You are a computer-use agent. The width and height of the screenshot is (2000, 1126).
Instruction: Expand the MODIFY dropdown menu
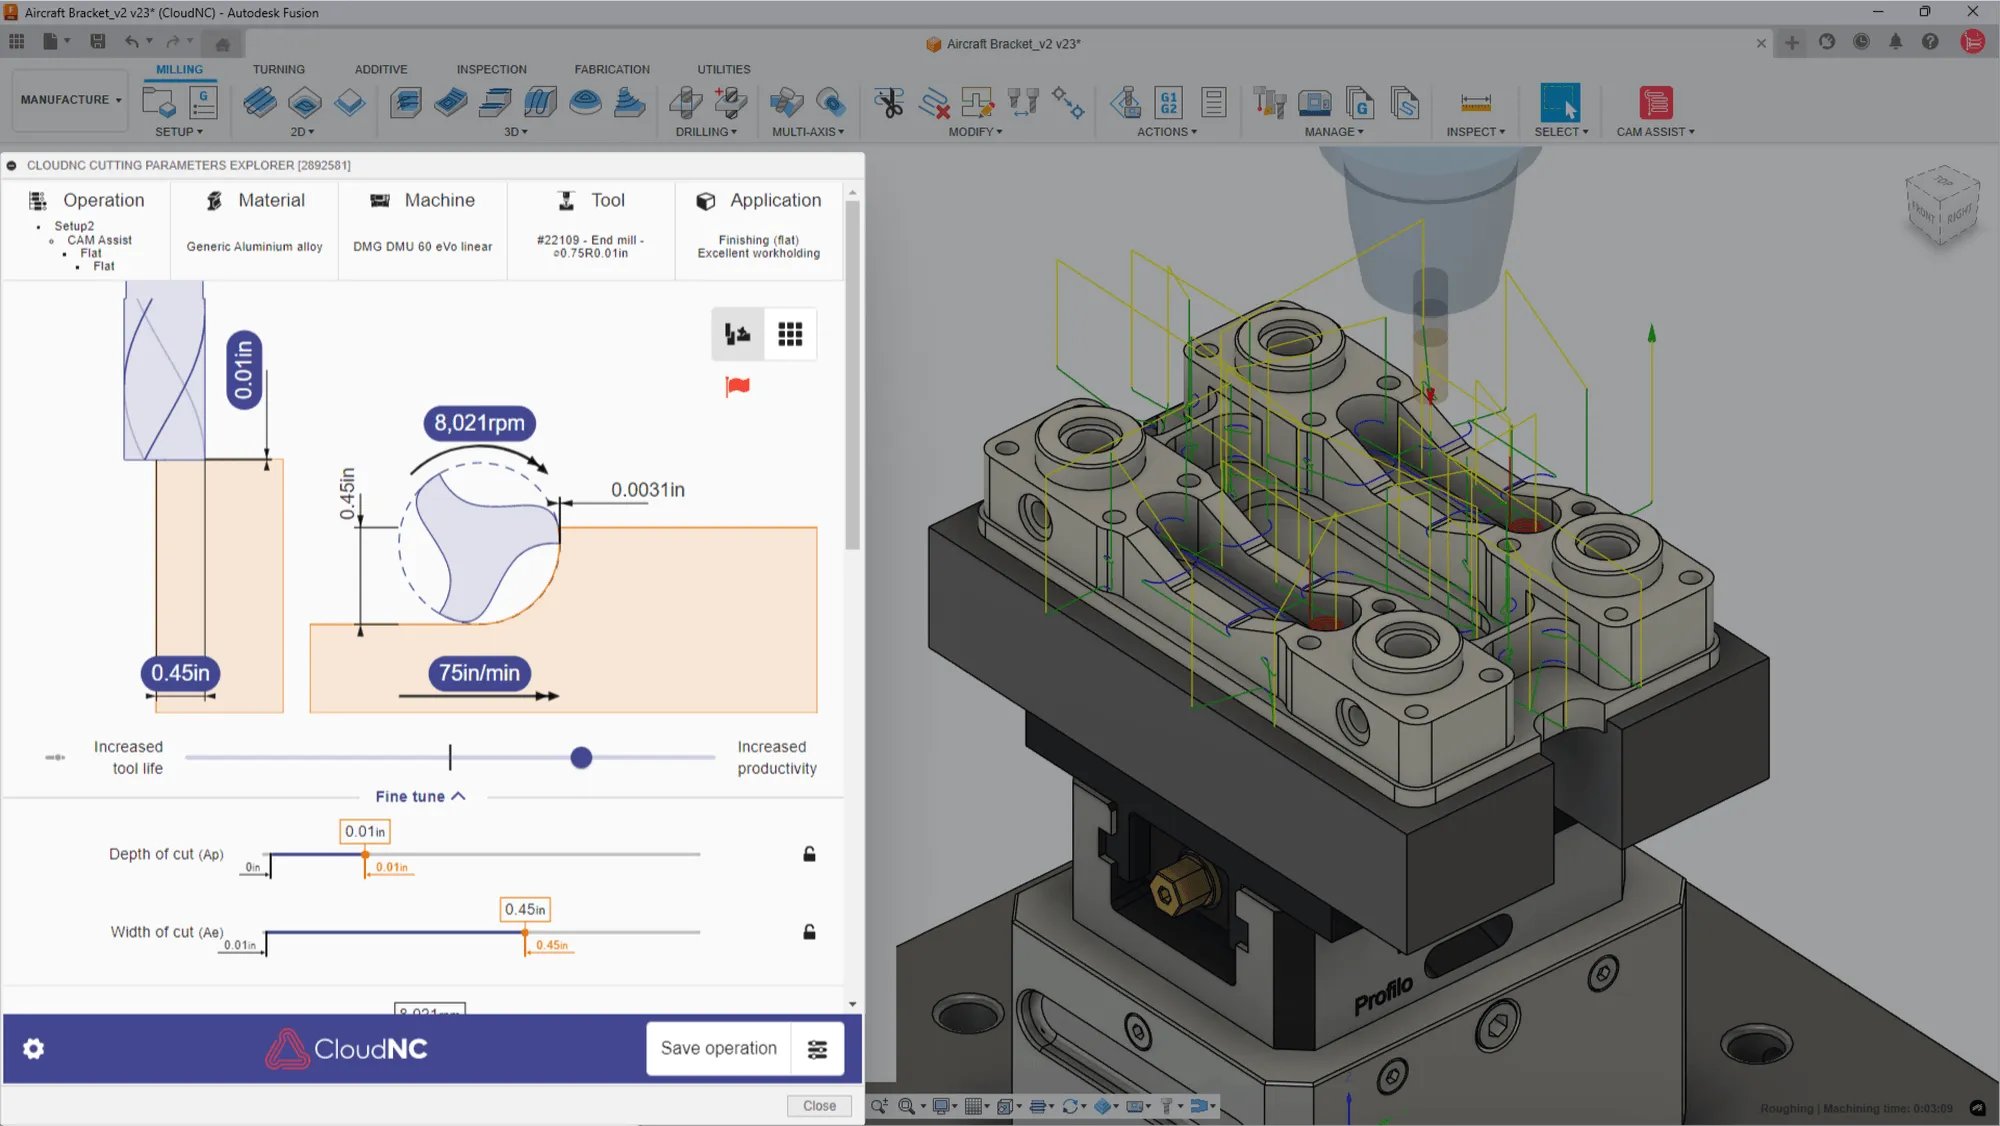(975, 132)
